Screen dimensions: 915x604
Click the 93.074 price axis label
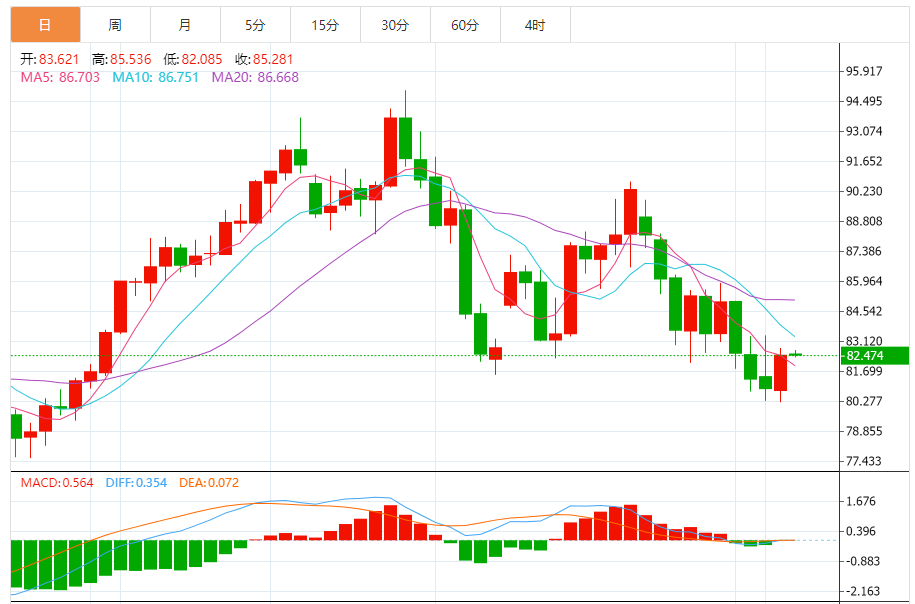pyautogui.click(x=864, y=131)
